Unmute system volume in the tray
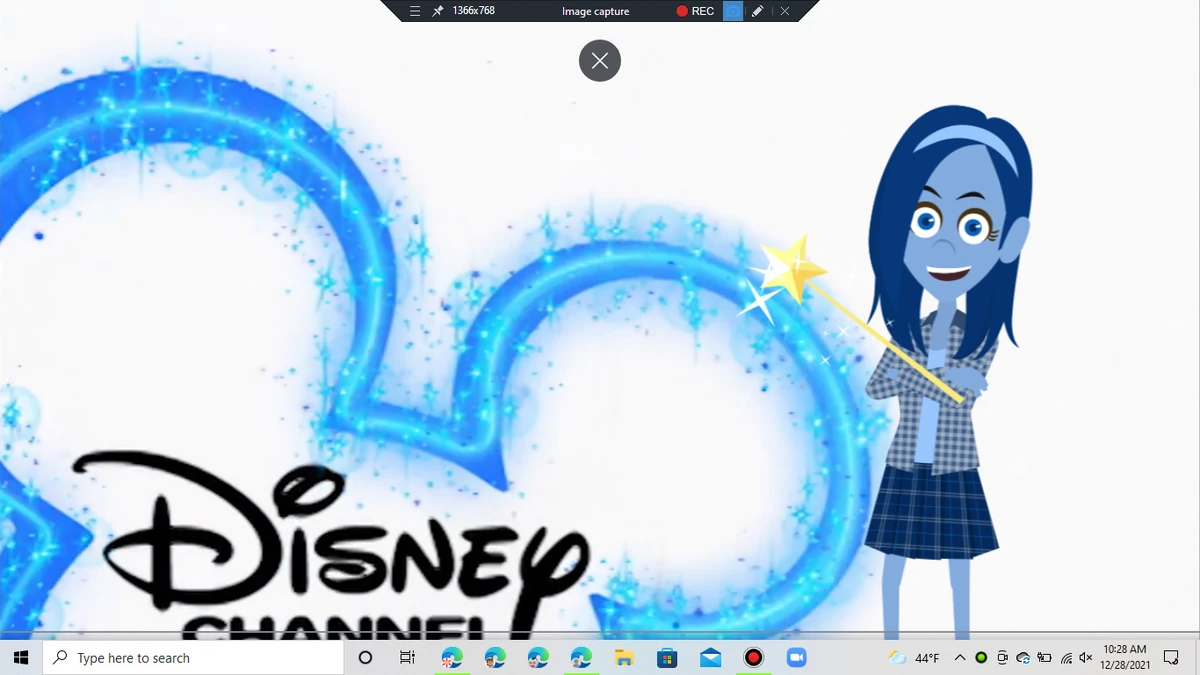This screenshot has width=1200, height=675. tap(1085, 658)
